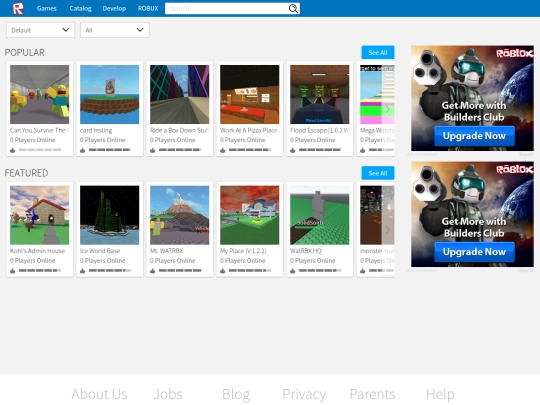
Task: Open Flood Escape game thumbnail
Action: [320, 94]
